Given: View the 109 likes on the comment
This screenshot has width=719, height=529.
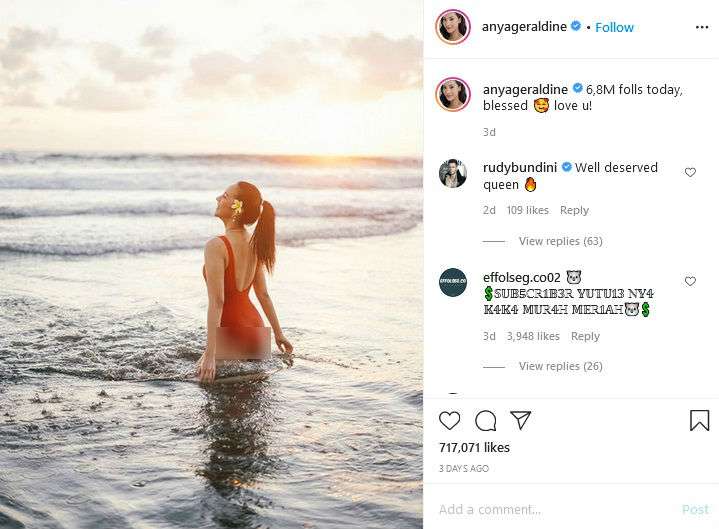Looking at the screenshot, I should click(x=527, y=210).
